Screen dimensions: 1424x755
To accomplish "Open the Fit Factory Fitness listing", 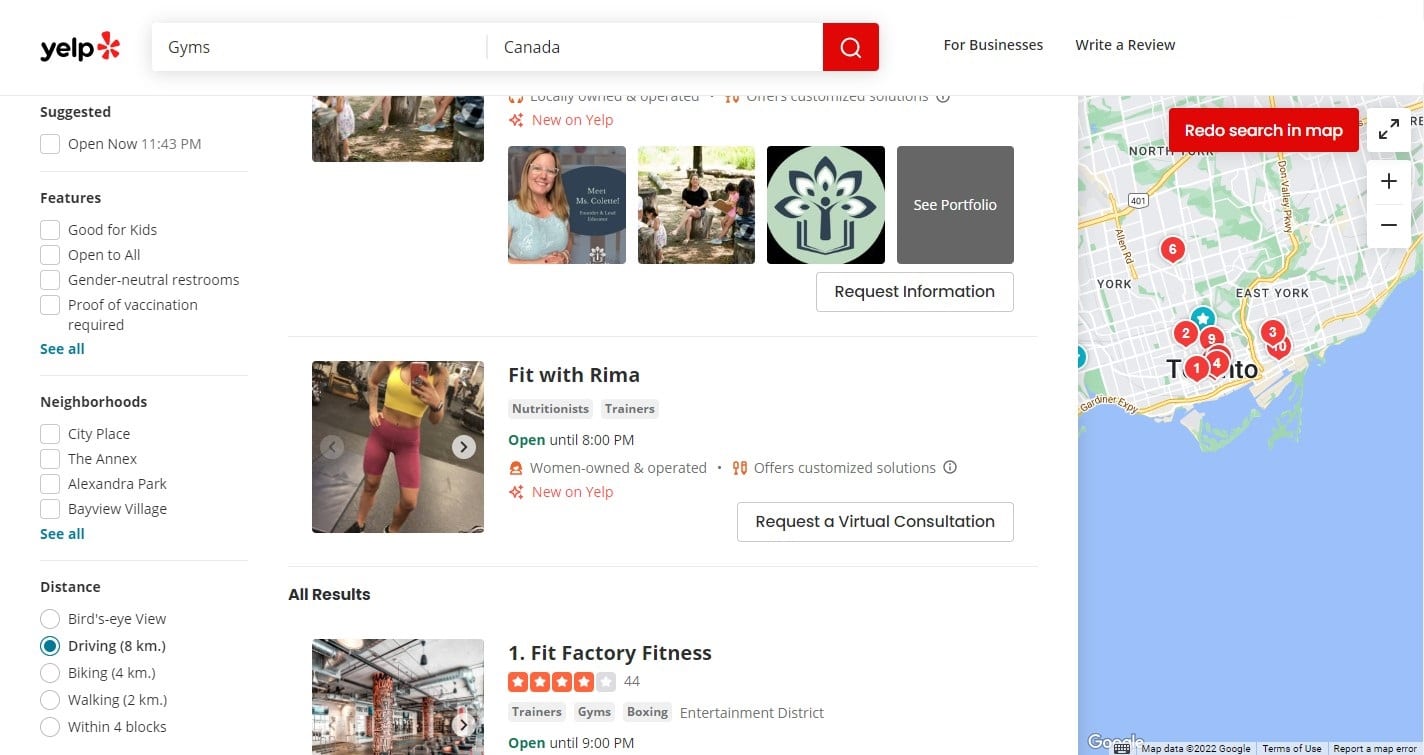I will tap(610, 652).
